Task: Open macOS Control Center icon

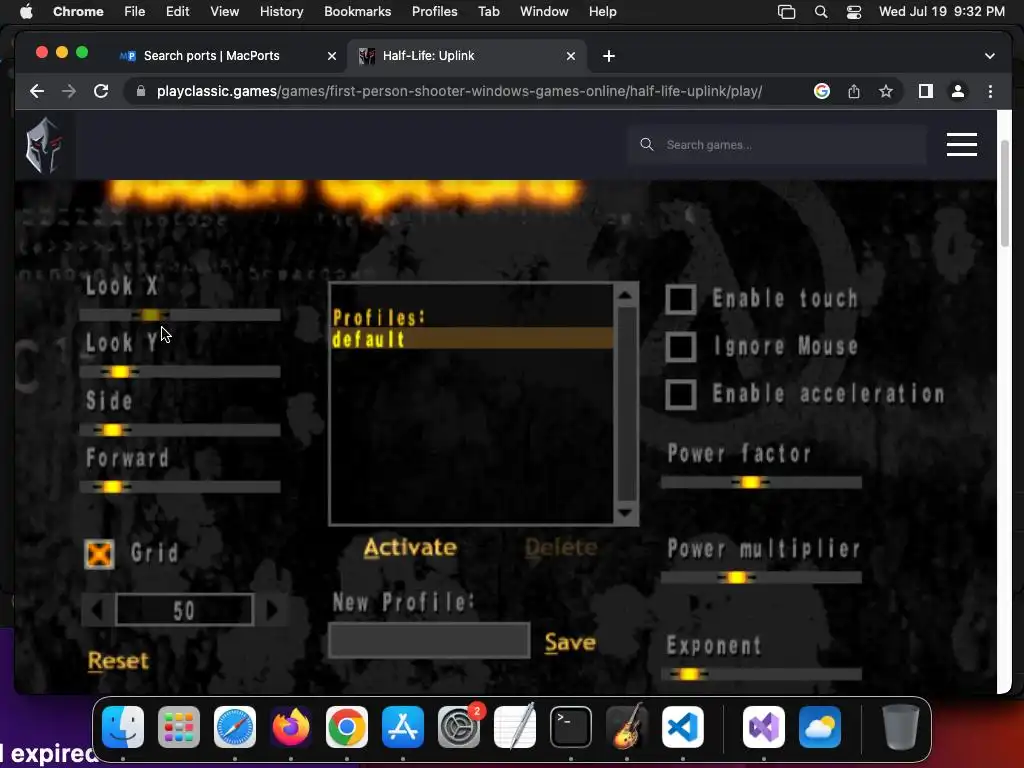Action: pos(854,12)
